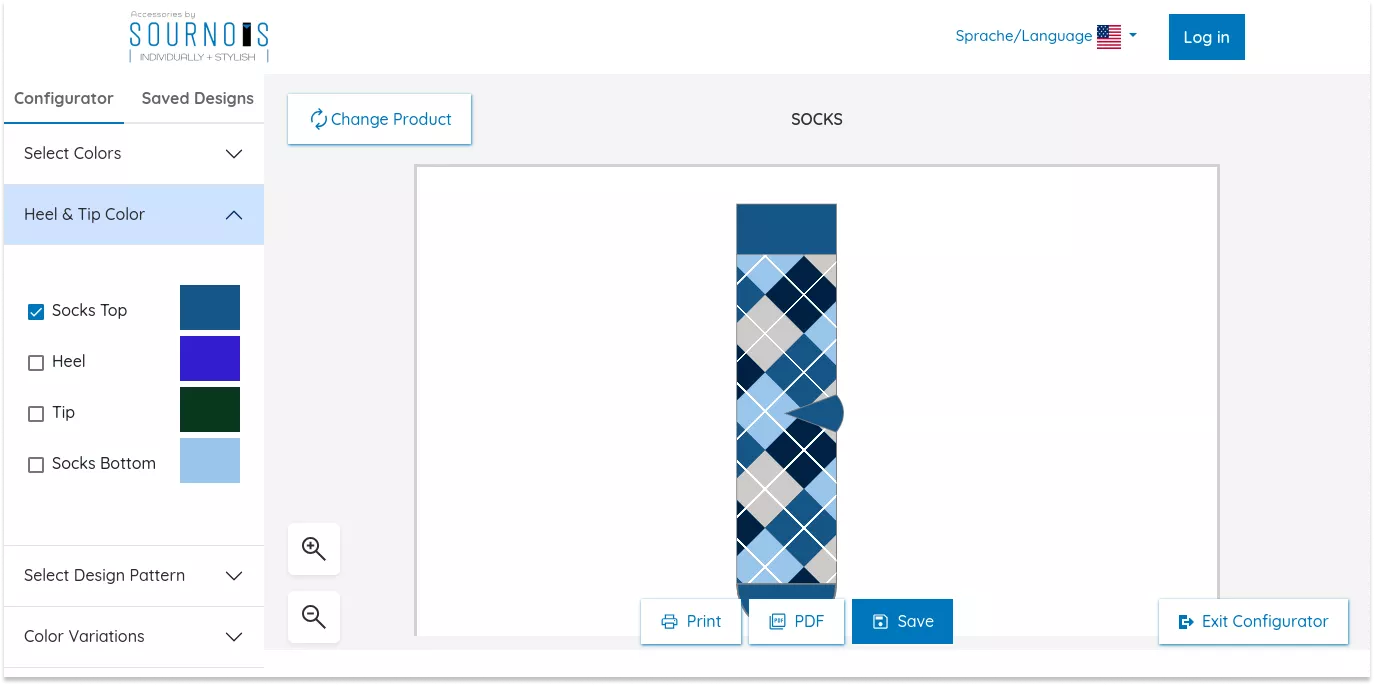Check the Tip checkbox
Screen dimensions: 1374x685
(x=36, y=414)
